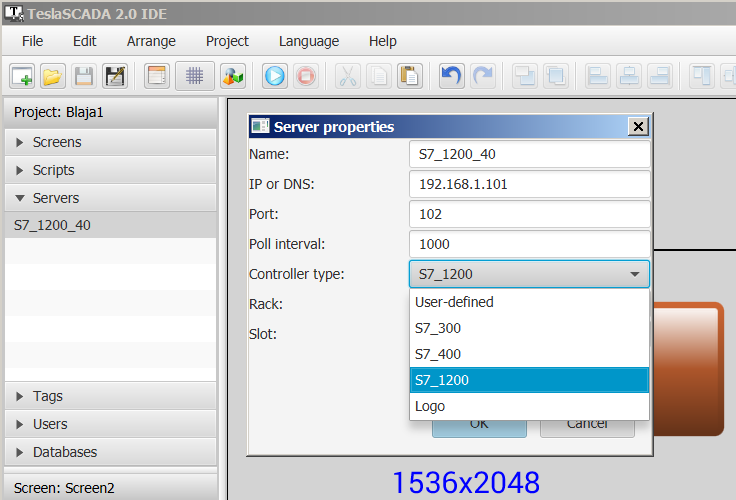Screen dimensions: 736x500
Task: Click the align top edges icon
Action: pos(702,76)
